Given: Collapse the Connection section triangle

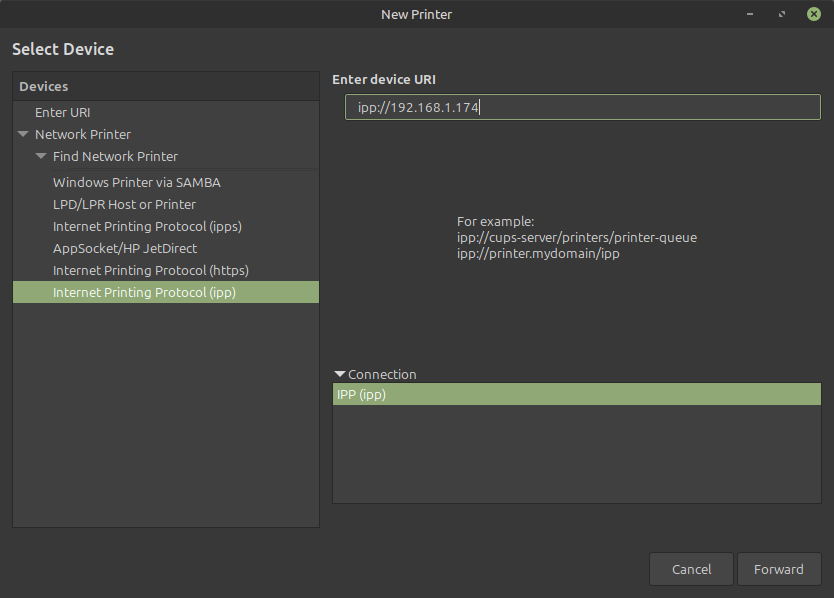Looking at the screenshot, I should click(340, 374).
